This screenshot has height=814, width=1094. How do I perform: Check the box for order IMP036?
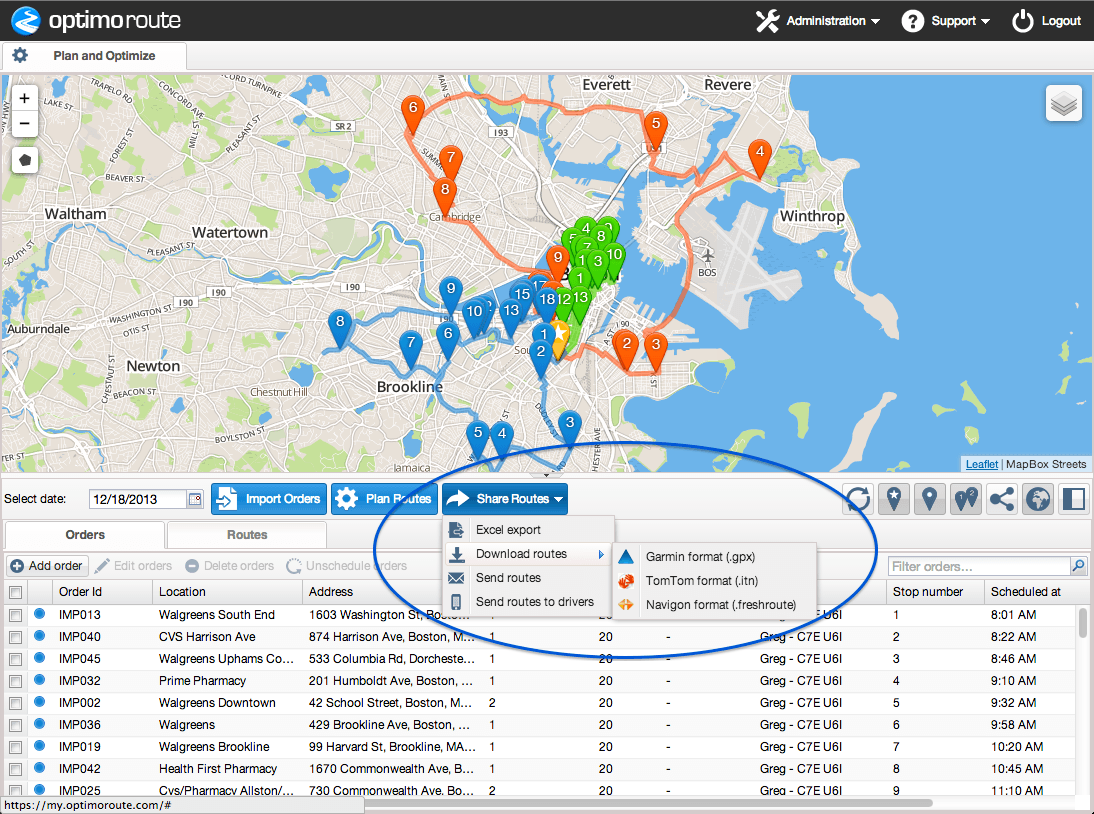pos(15,725)
